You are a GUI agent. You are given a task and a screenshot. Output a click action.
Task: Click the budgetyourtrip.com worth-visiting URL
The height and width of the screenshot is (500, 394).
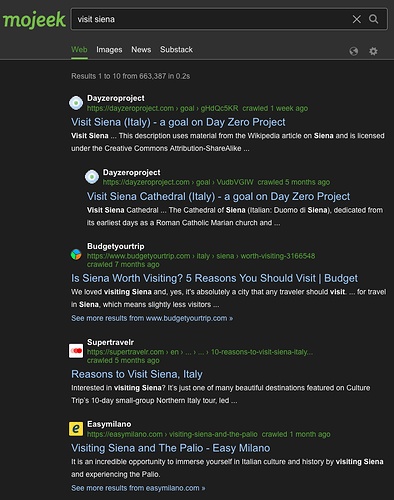pyautogui.click(x=201, y=256)
